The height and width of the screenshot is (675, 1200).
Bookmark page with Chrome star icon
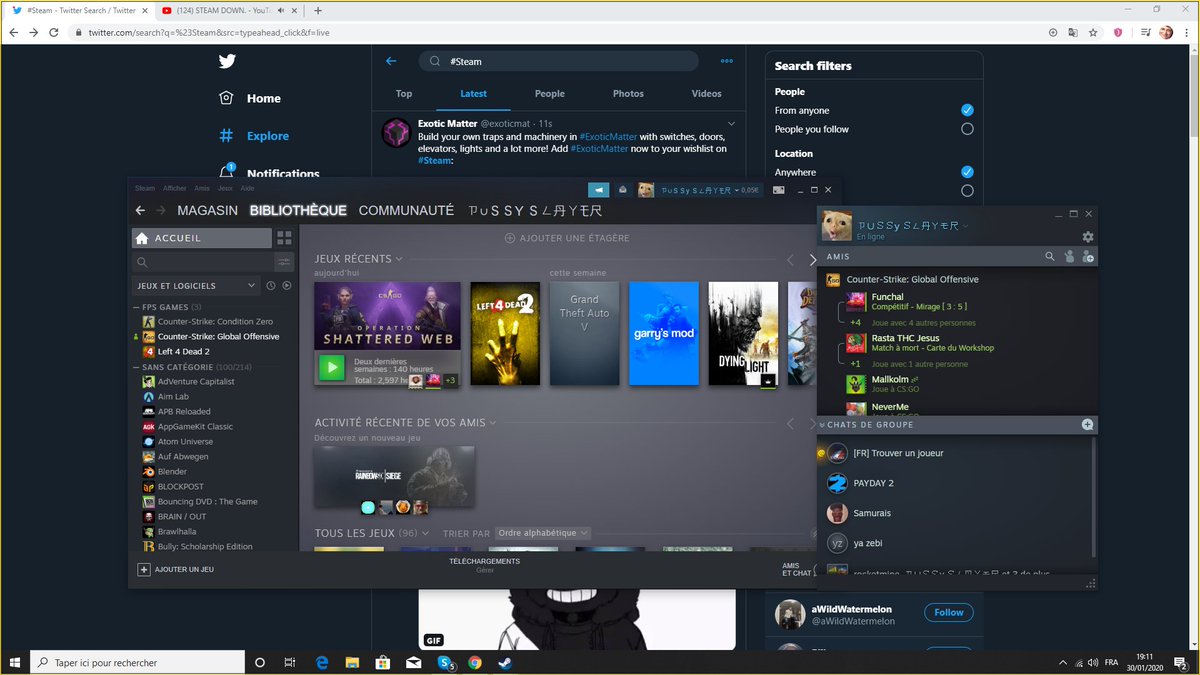[x=1094, y=32]
